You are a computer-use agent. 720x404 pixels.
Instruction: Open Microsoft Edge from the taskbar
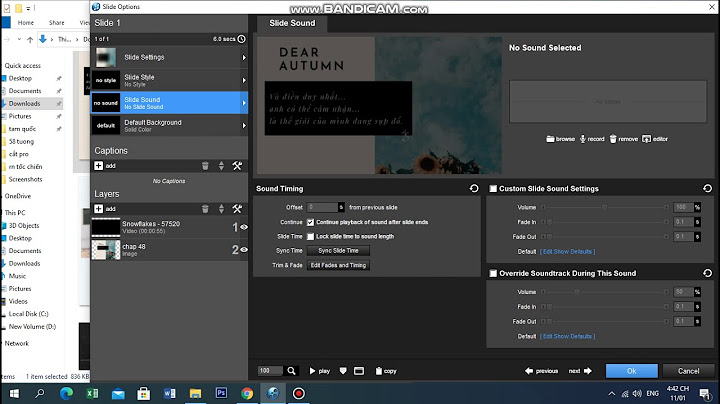[67, 393]
